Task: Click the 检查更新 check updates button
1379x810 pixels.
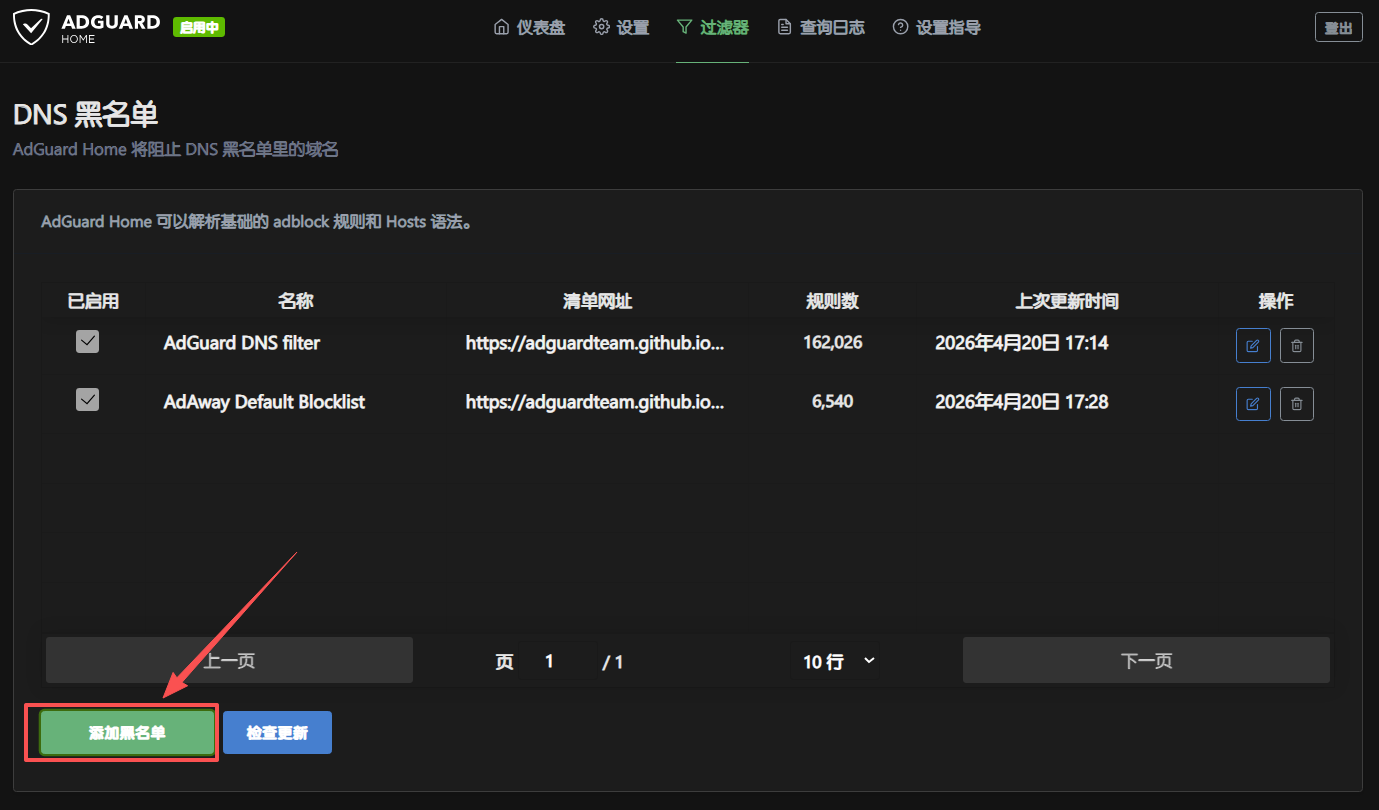Action: click(x=277, y=733)
